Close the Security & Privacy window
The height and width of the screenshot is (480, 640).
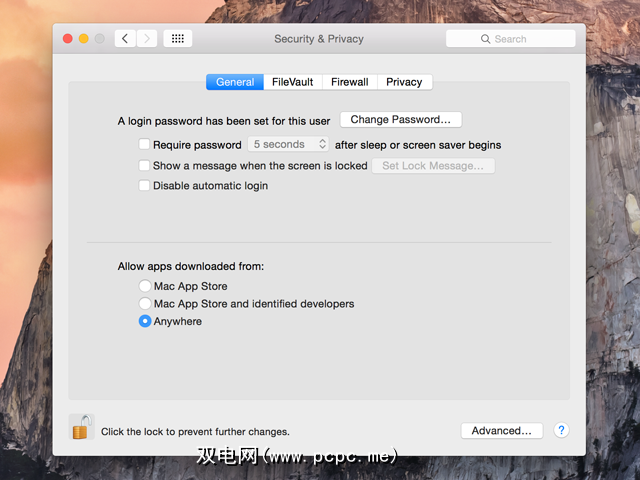coord(68,39)
